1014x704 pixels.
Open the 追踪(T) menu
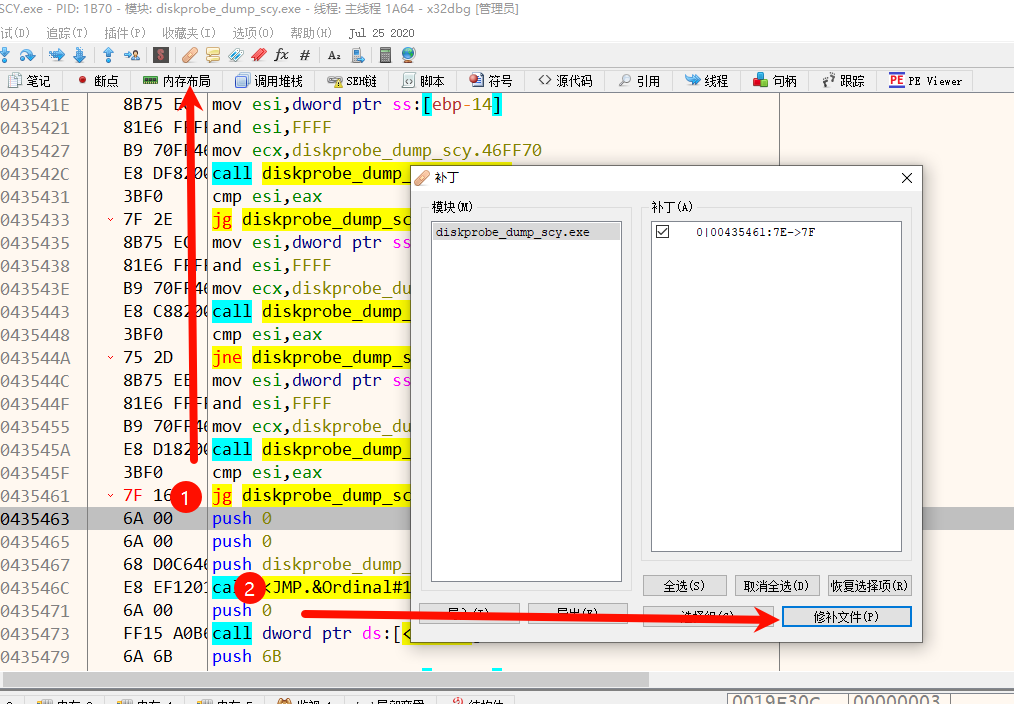point(67,33)
